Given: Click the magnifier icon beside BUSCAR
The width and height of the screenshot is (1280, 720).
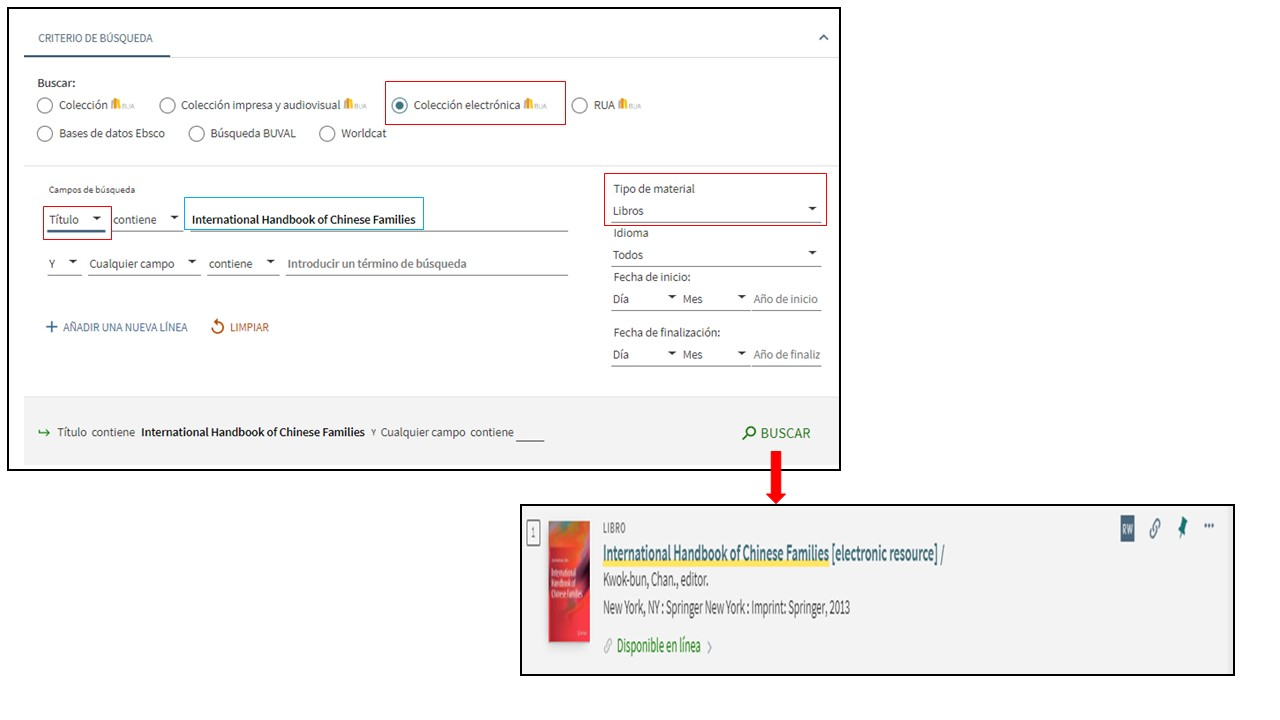Looking at the screenshot, I should [749, 433].
